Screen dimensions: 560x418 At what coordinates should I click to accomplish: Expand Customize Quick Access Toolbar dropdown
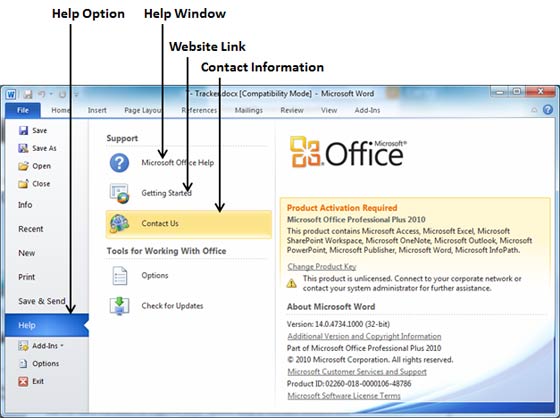pyautogui.click(x=76, y=94)
